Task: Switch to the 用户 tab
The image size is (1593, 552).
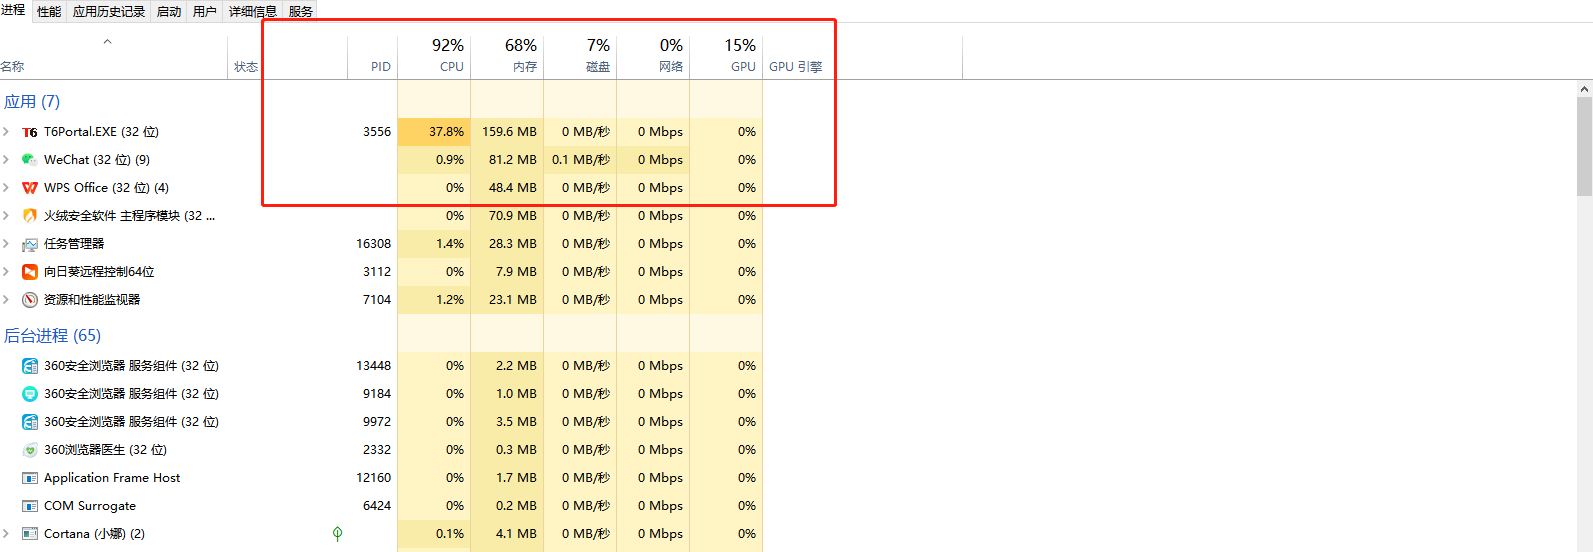Action: [205, 11]
